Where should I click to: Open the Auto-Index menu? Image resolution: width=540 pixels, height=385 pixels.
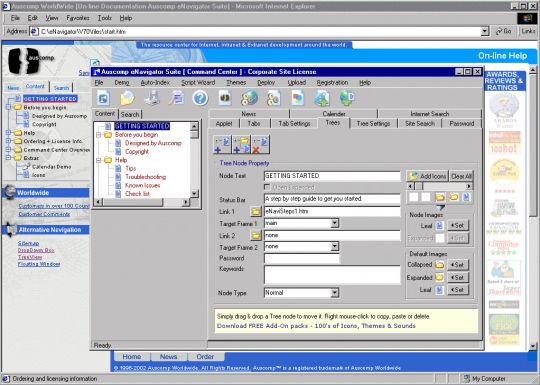pyautogui.click(x=155, y=83)
